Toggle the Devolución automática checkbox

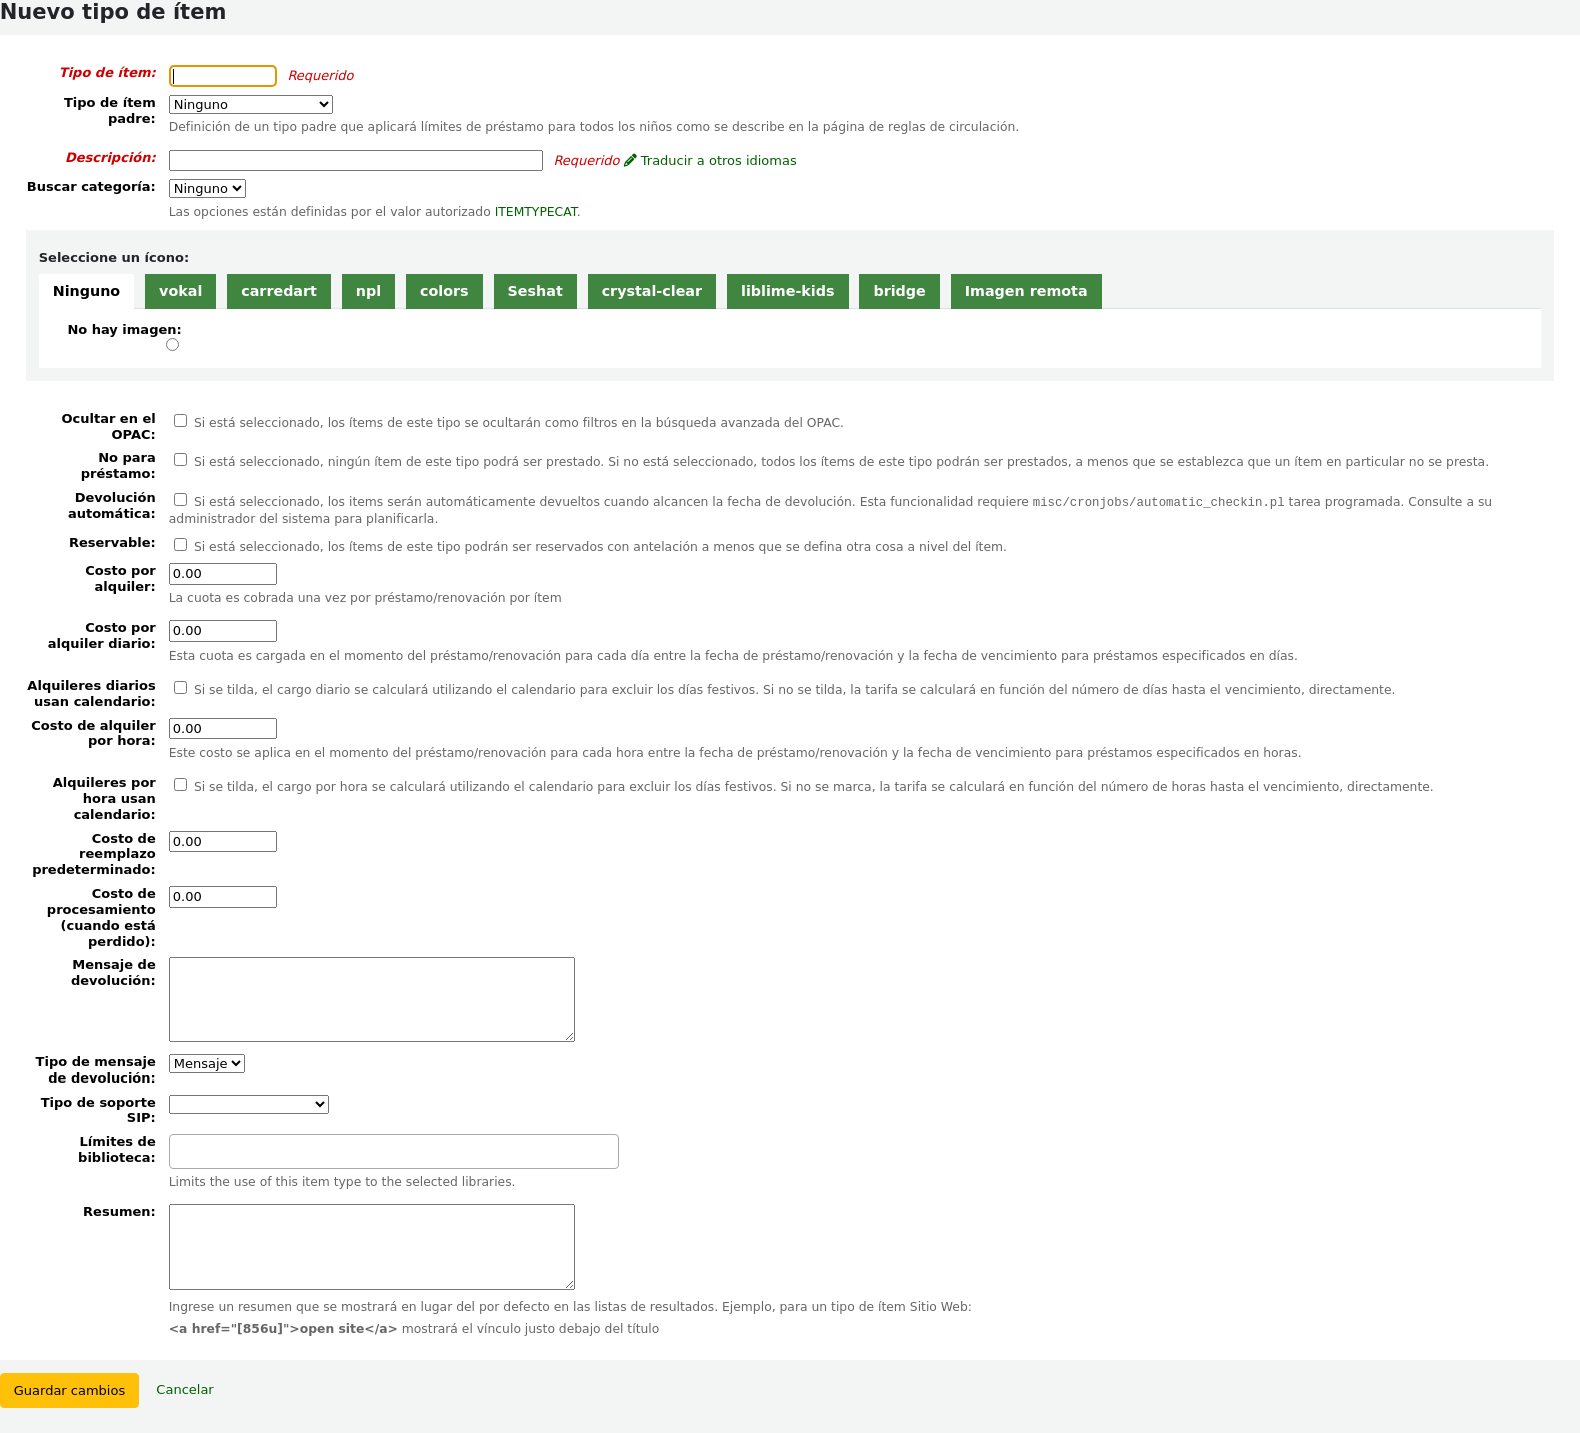[181, 500]
